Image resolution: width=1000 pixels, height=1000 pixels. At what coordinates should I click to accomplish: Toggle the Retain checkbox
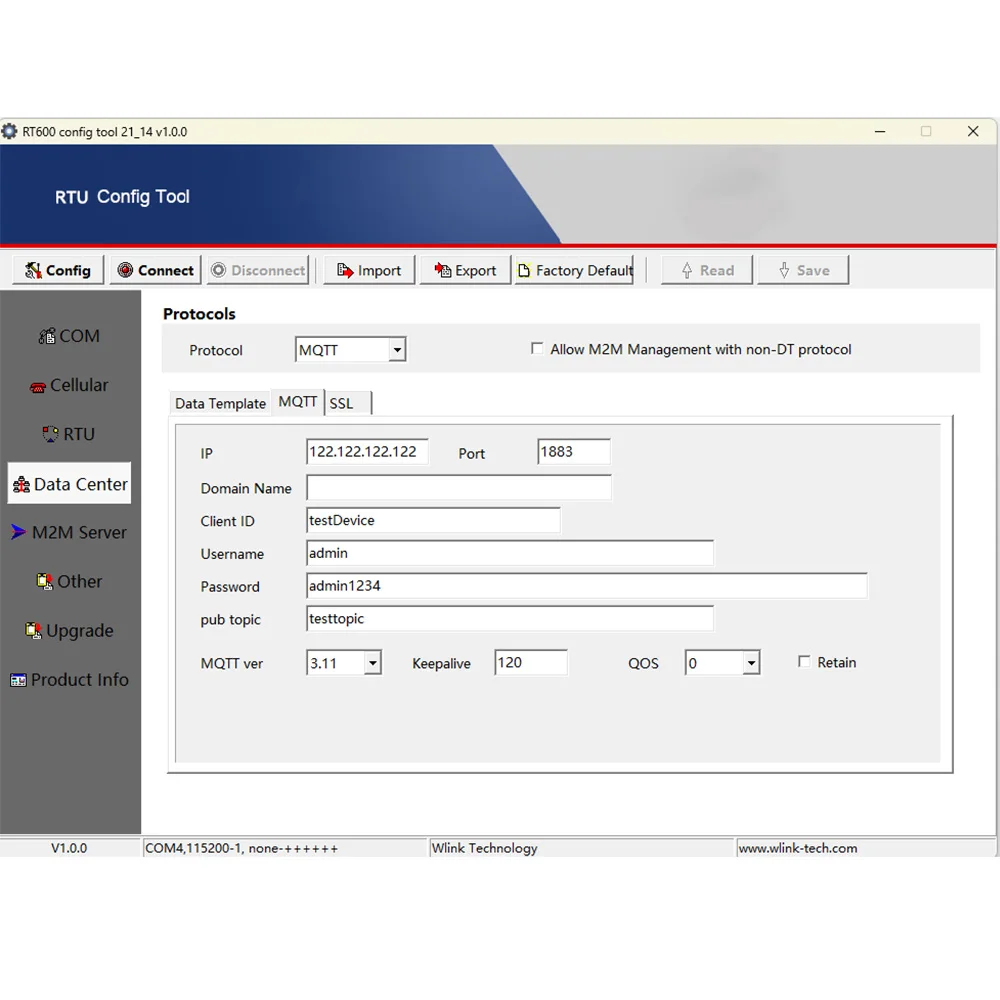pos(804,662)
